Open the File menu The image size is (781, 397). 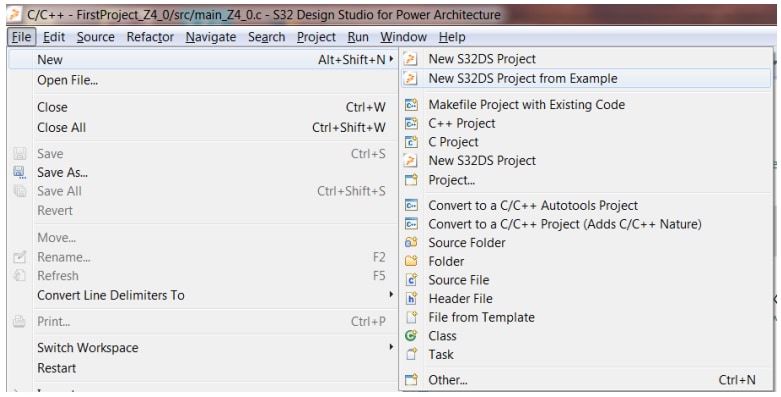tap(21, 37)
